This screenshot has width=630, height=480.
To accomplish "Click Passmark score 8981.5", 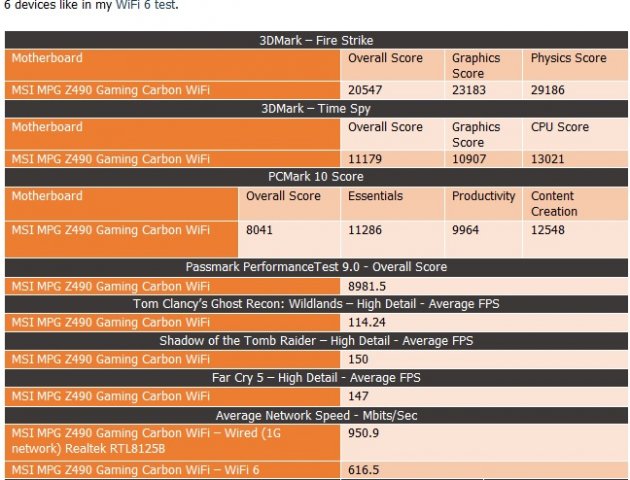I will [367, 286].
